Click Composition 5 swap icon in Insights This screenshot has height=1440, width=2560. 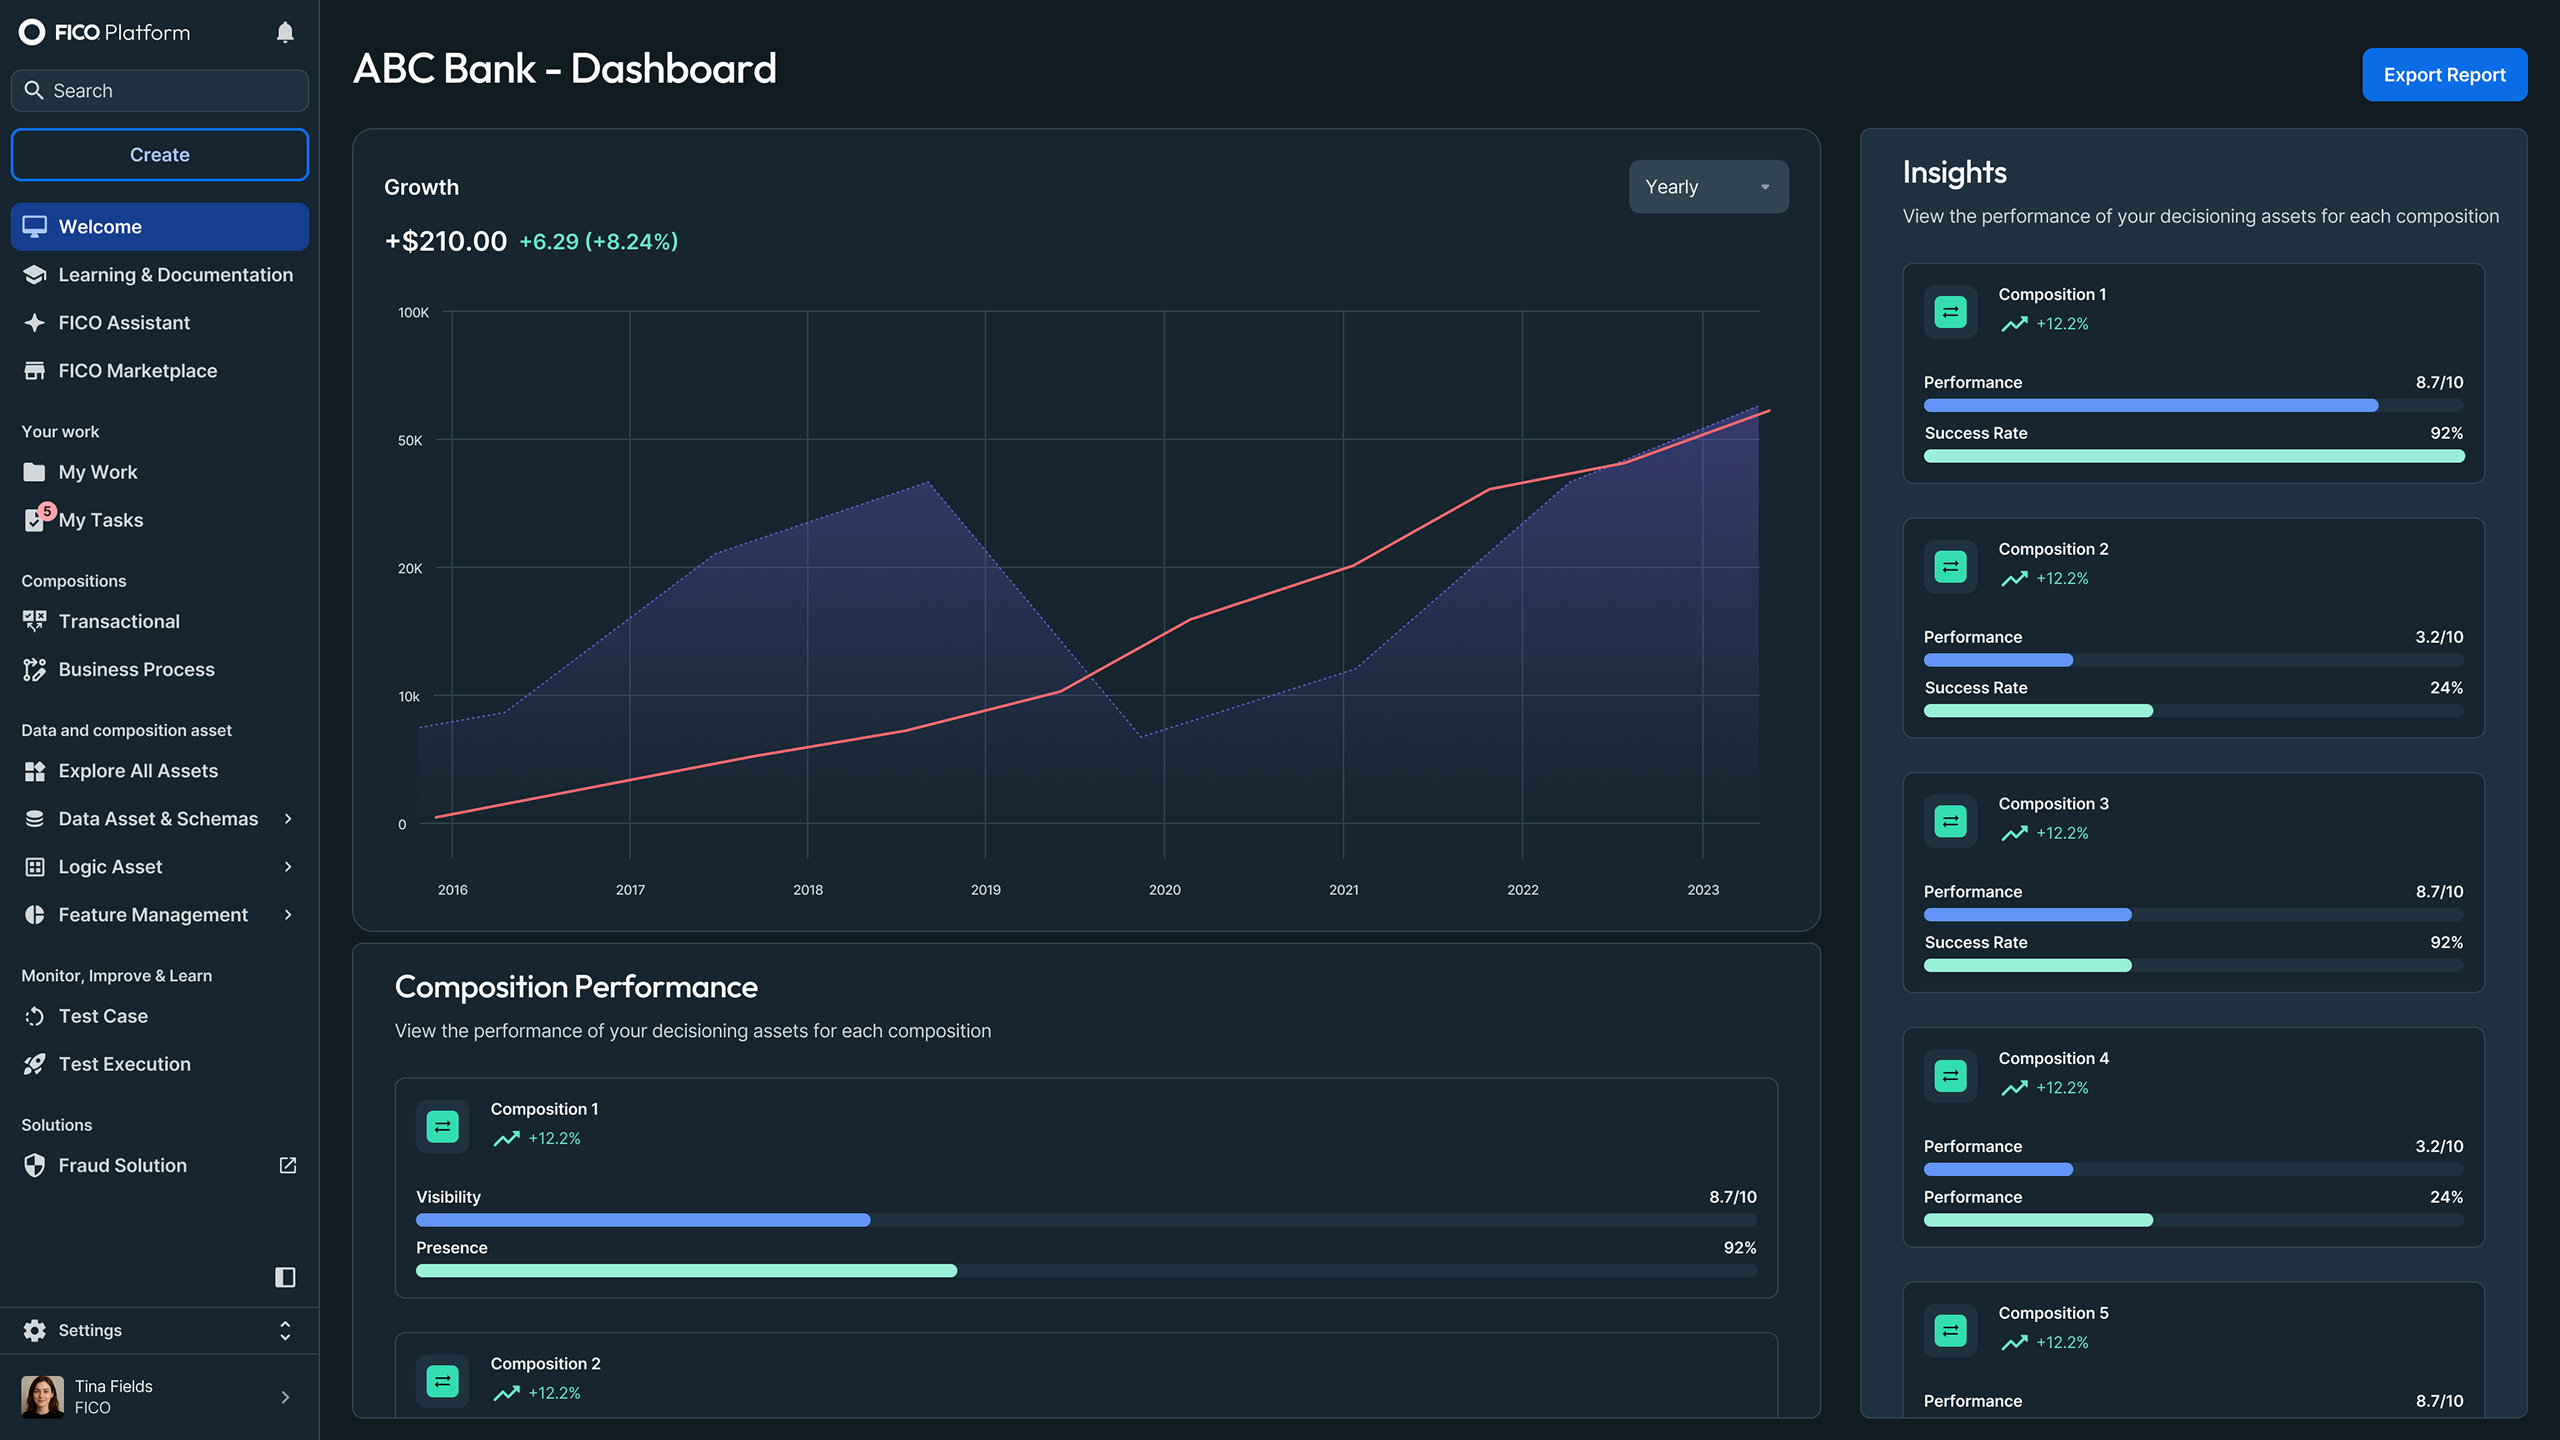coord(1950,1330)
